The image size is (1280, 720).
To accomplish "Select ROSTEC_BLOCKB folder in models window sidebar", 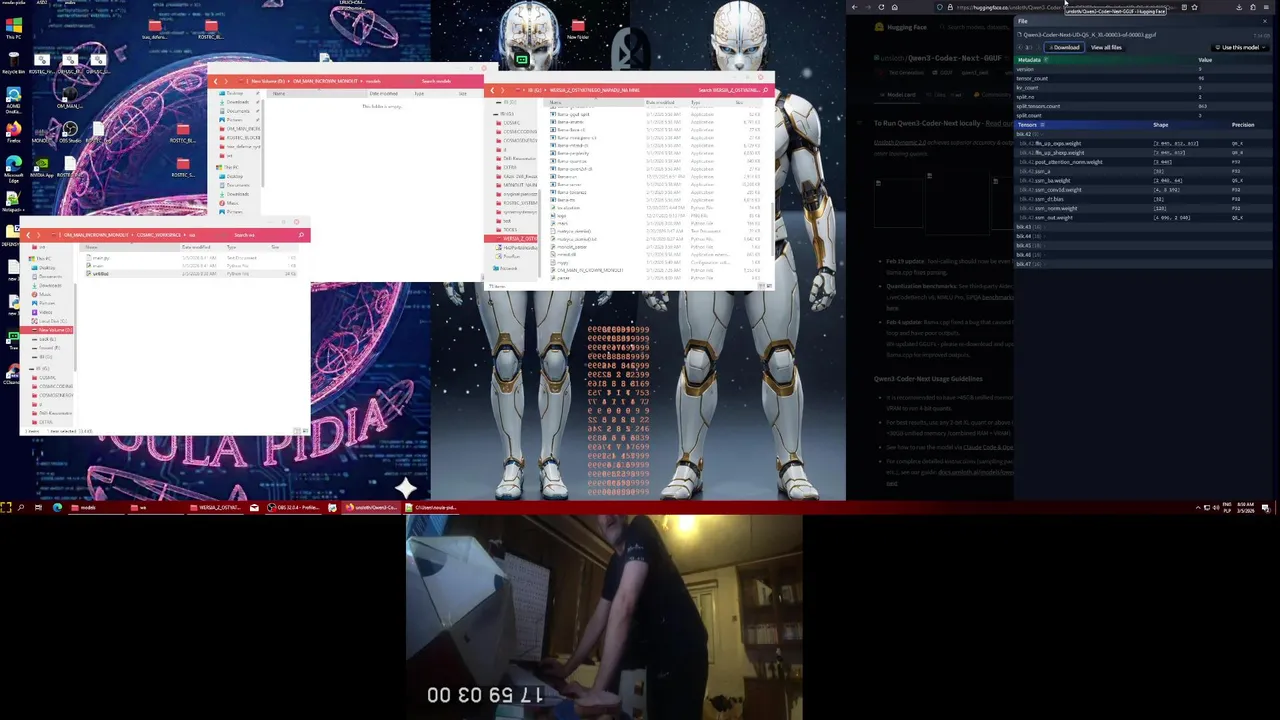I will [241, 138].
